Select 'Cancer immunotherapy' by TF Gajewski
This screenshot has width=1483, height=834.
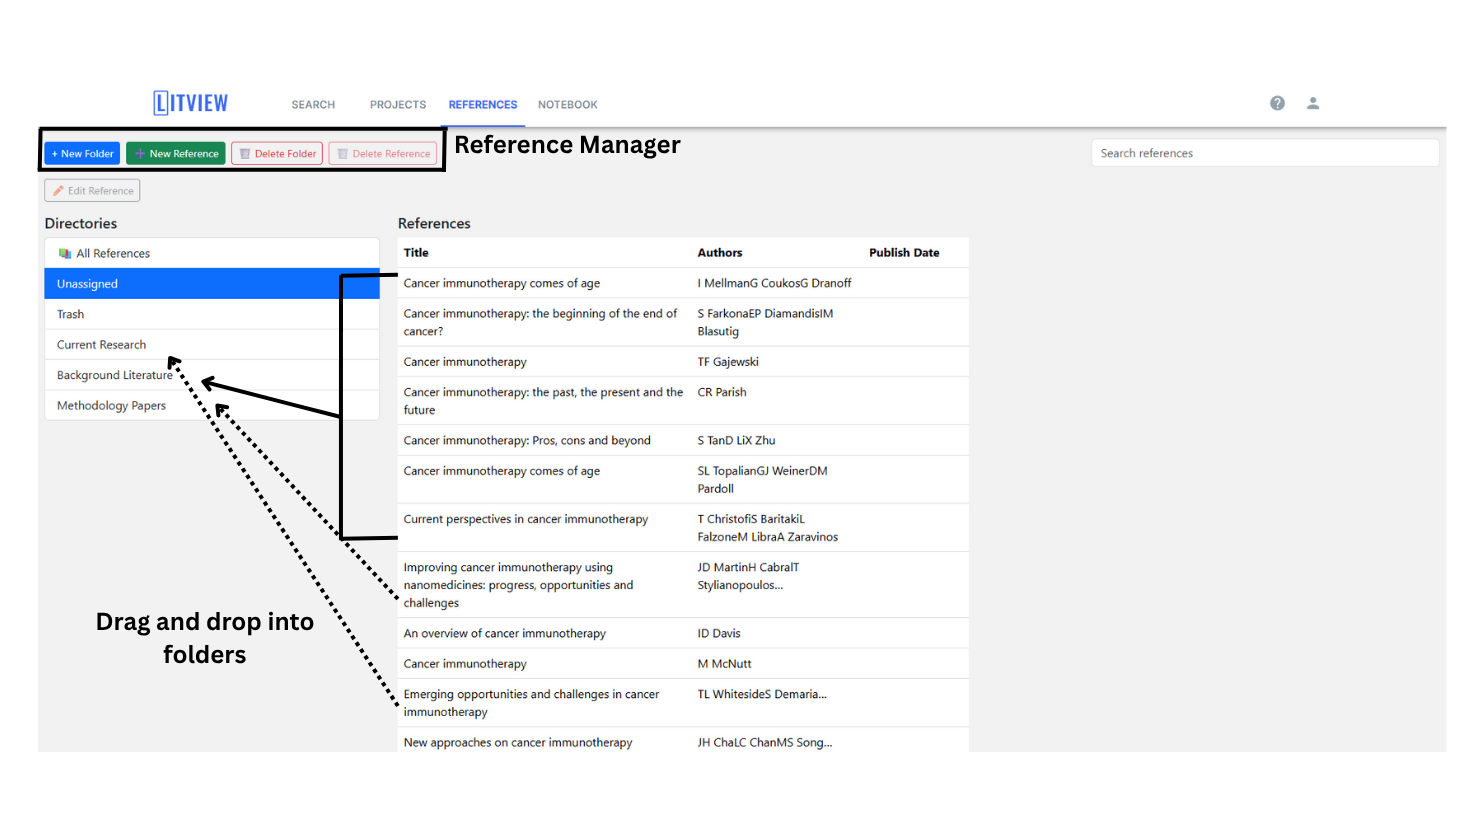pos(683,362)
